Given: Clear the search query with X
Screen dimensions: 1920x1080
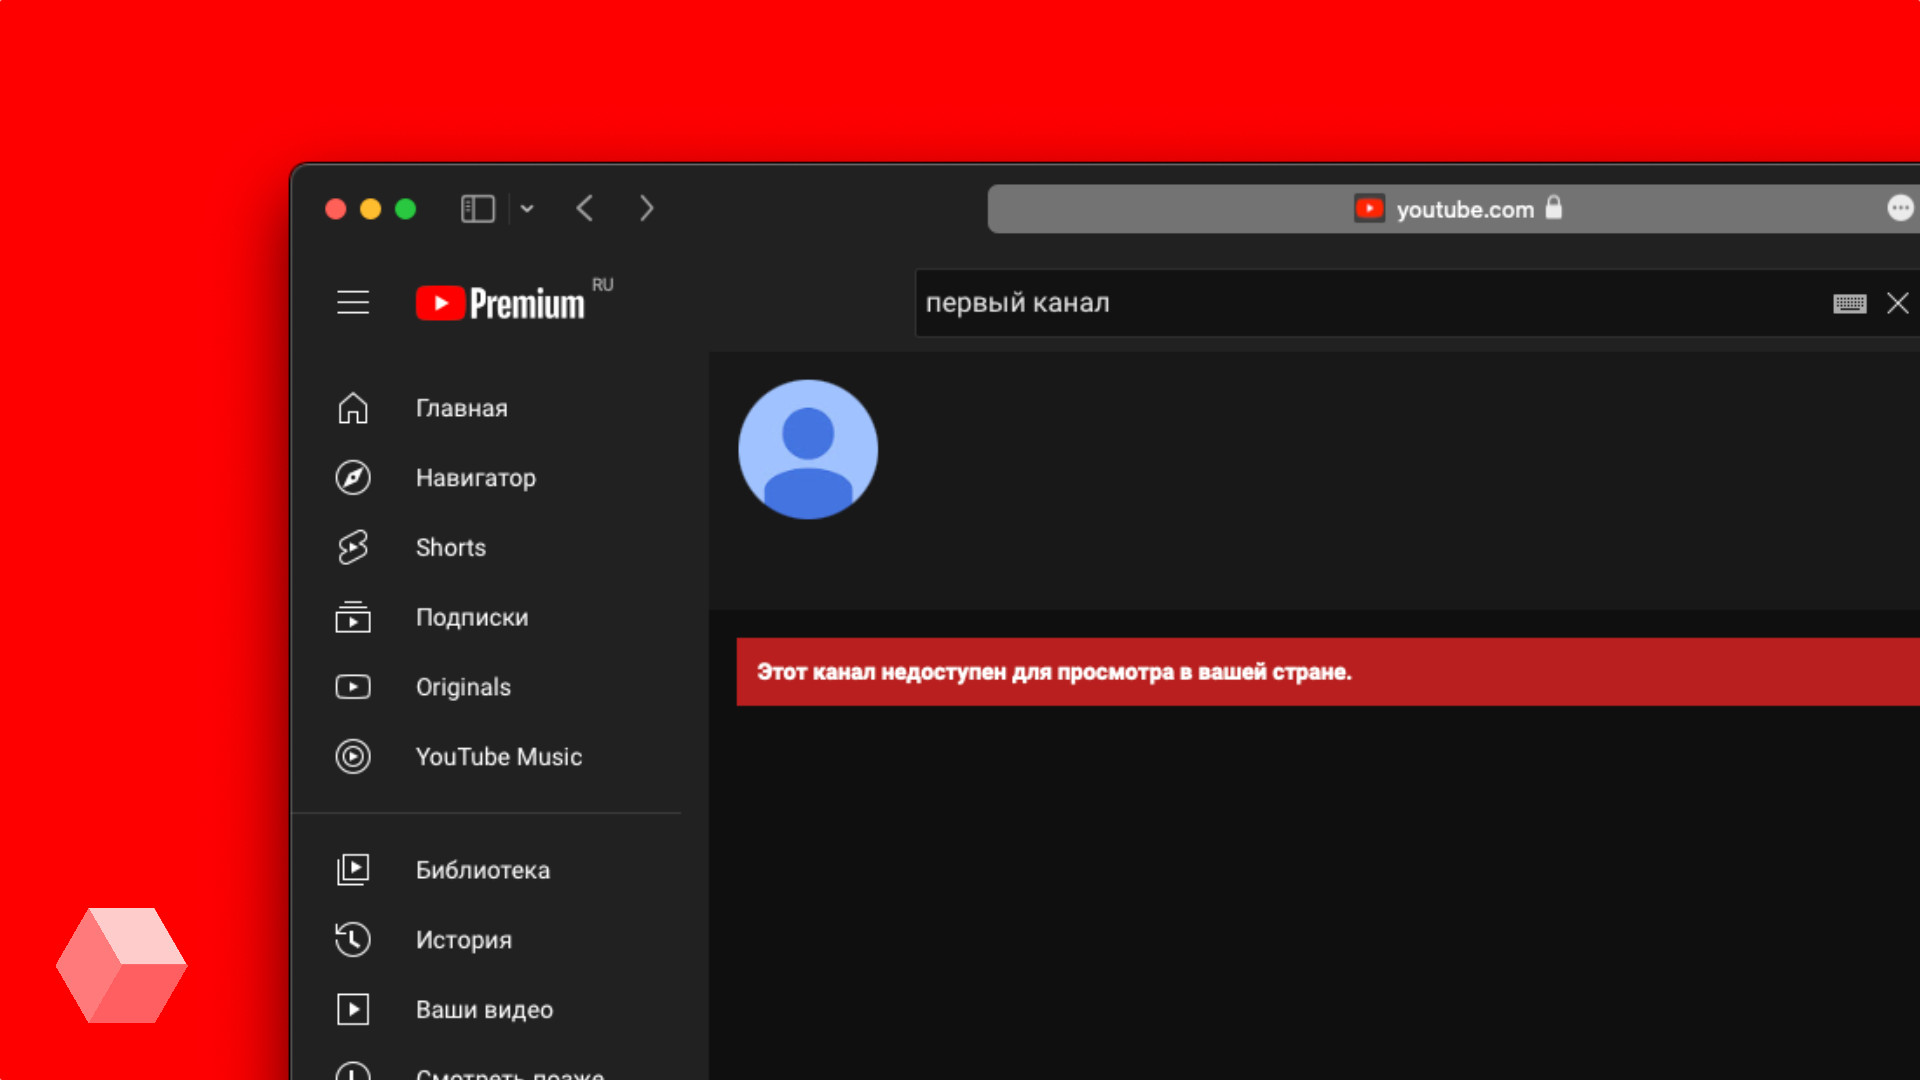Looking at the screenshot, I should (x=1897, y=303).
